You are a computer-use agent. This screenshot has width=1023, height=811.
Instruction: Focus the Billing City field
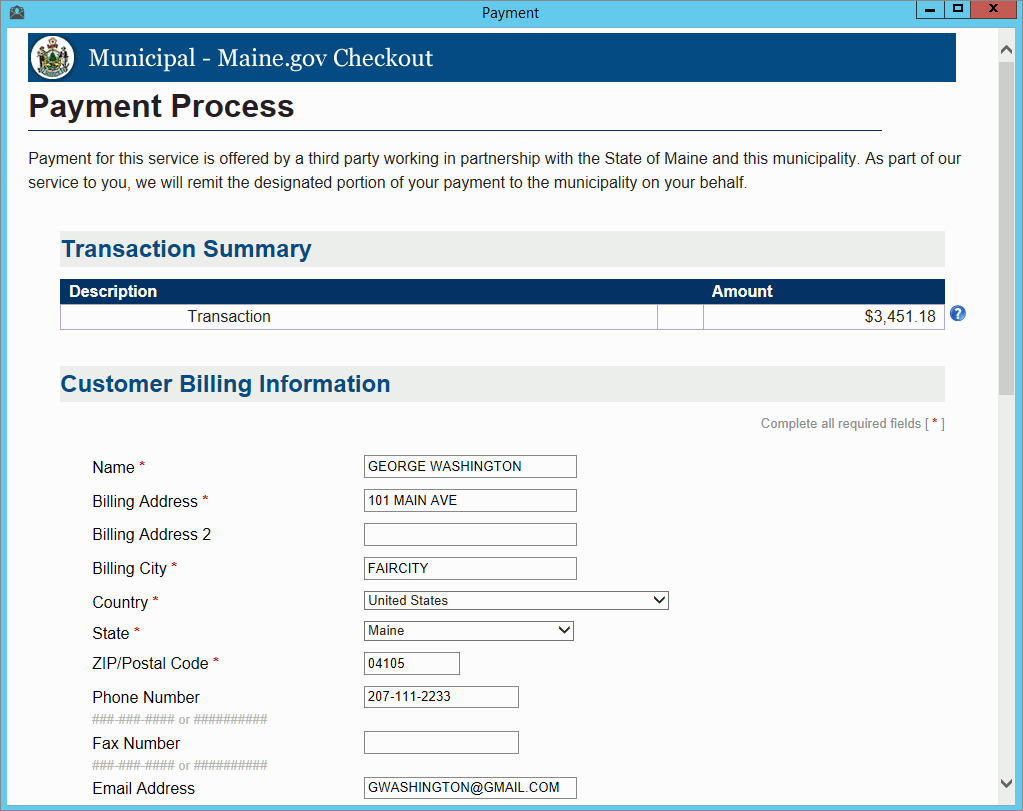tap(470, 568)
